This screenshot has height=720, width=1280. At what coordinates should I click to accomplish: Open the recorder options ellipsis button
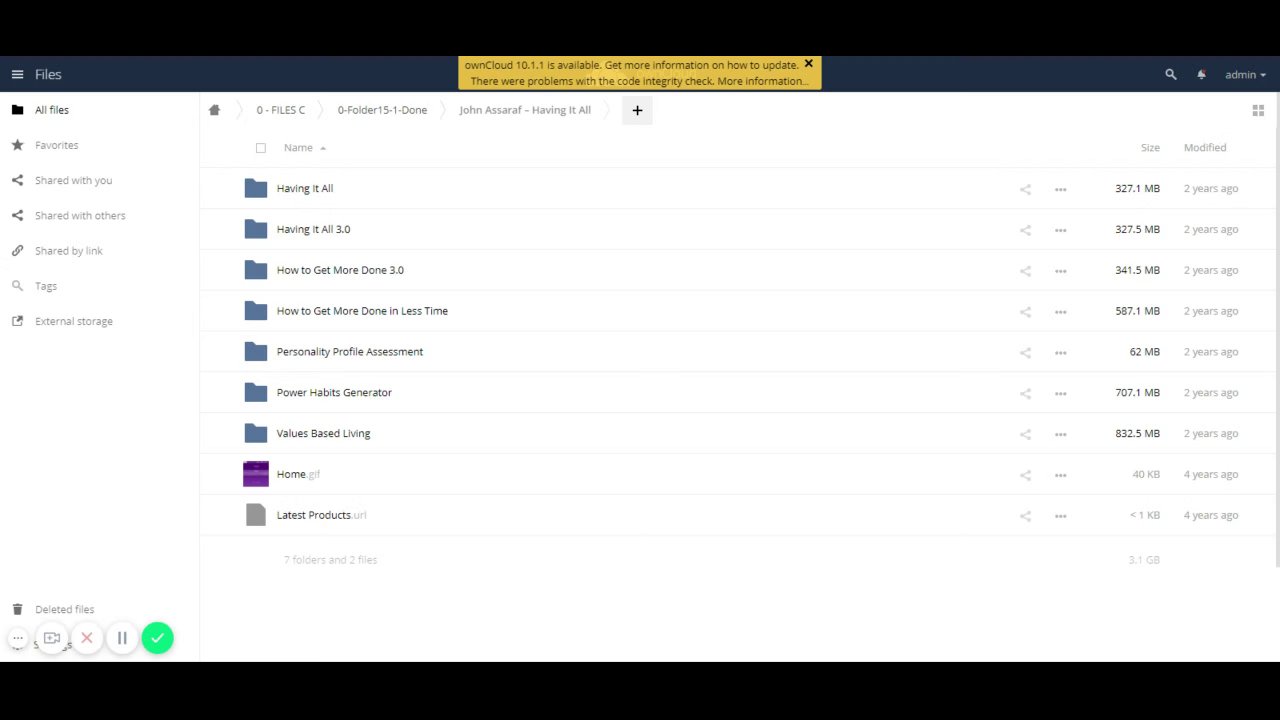click(x=18, y=638)
